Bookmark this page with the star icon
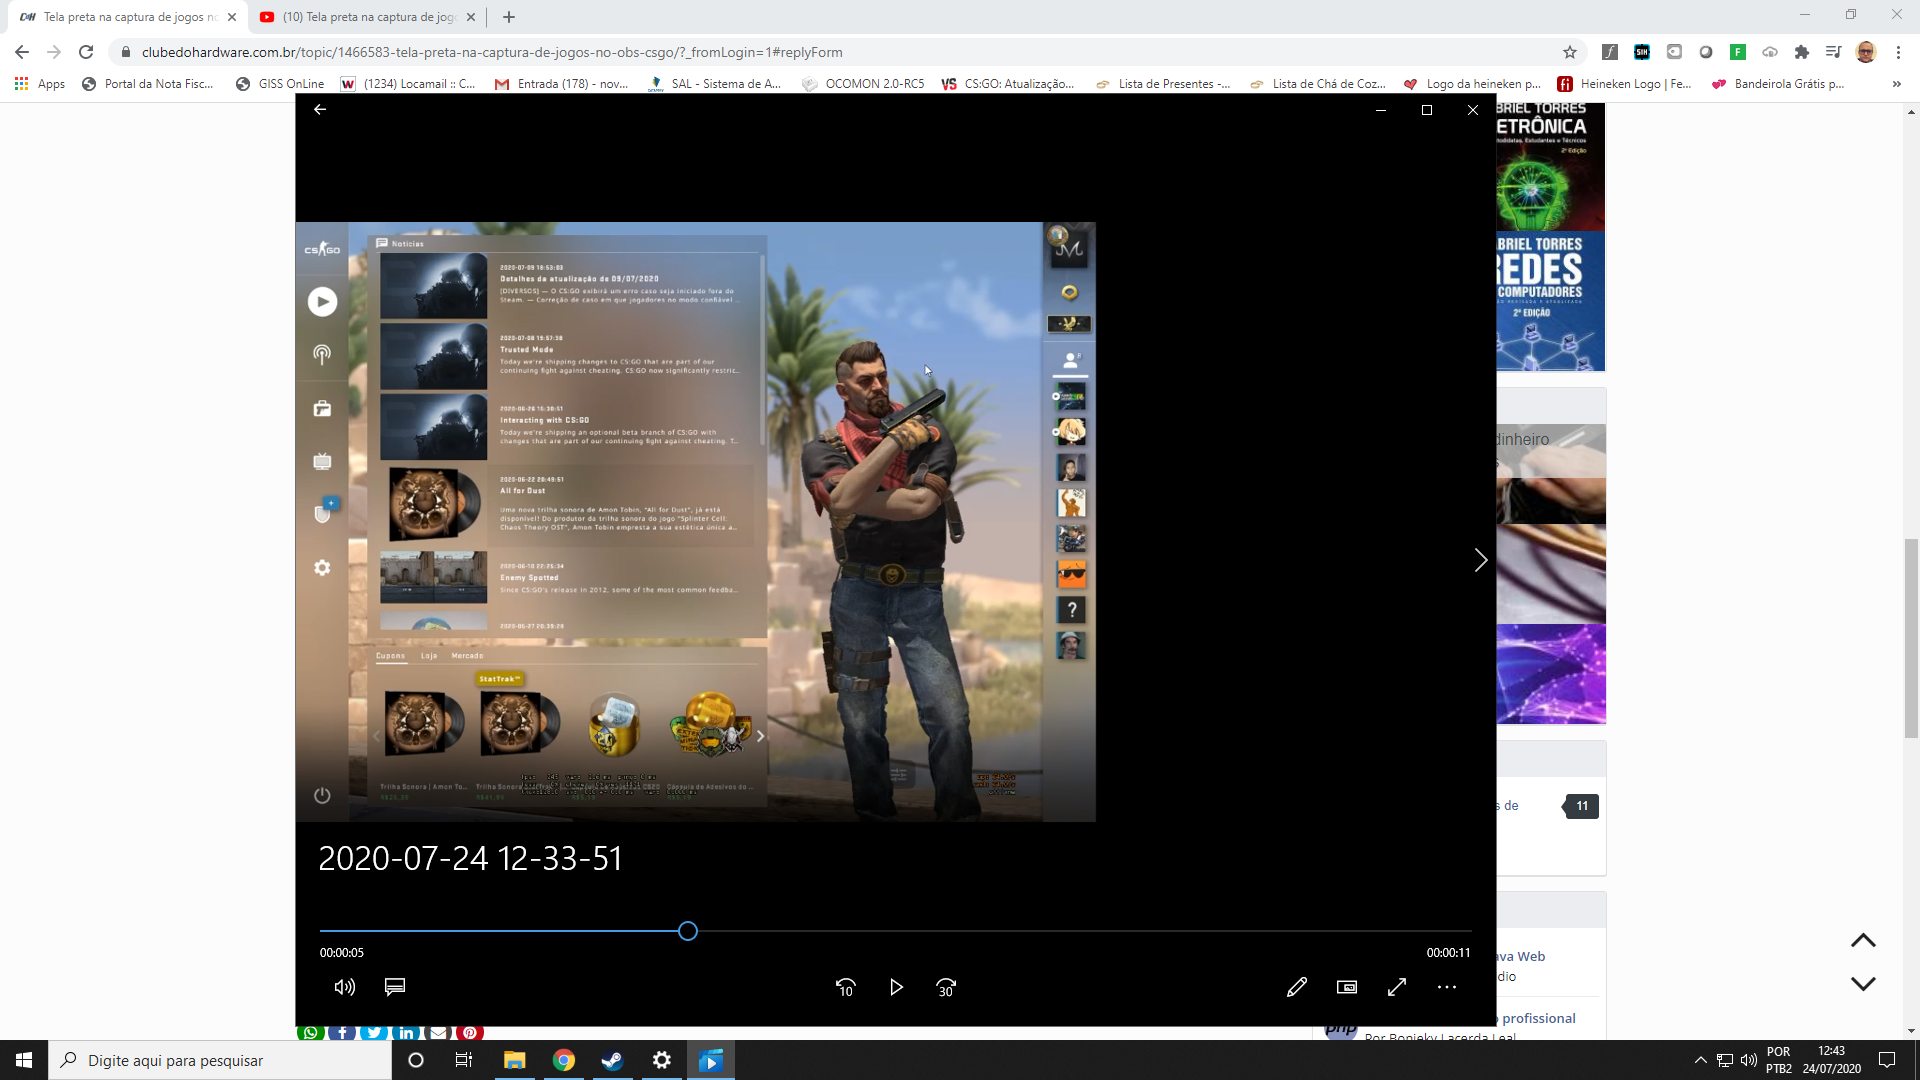Screen dimensions: 1920x1080 pos(1570,52)
